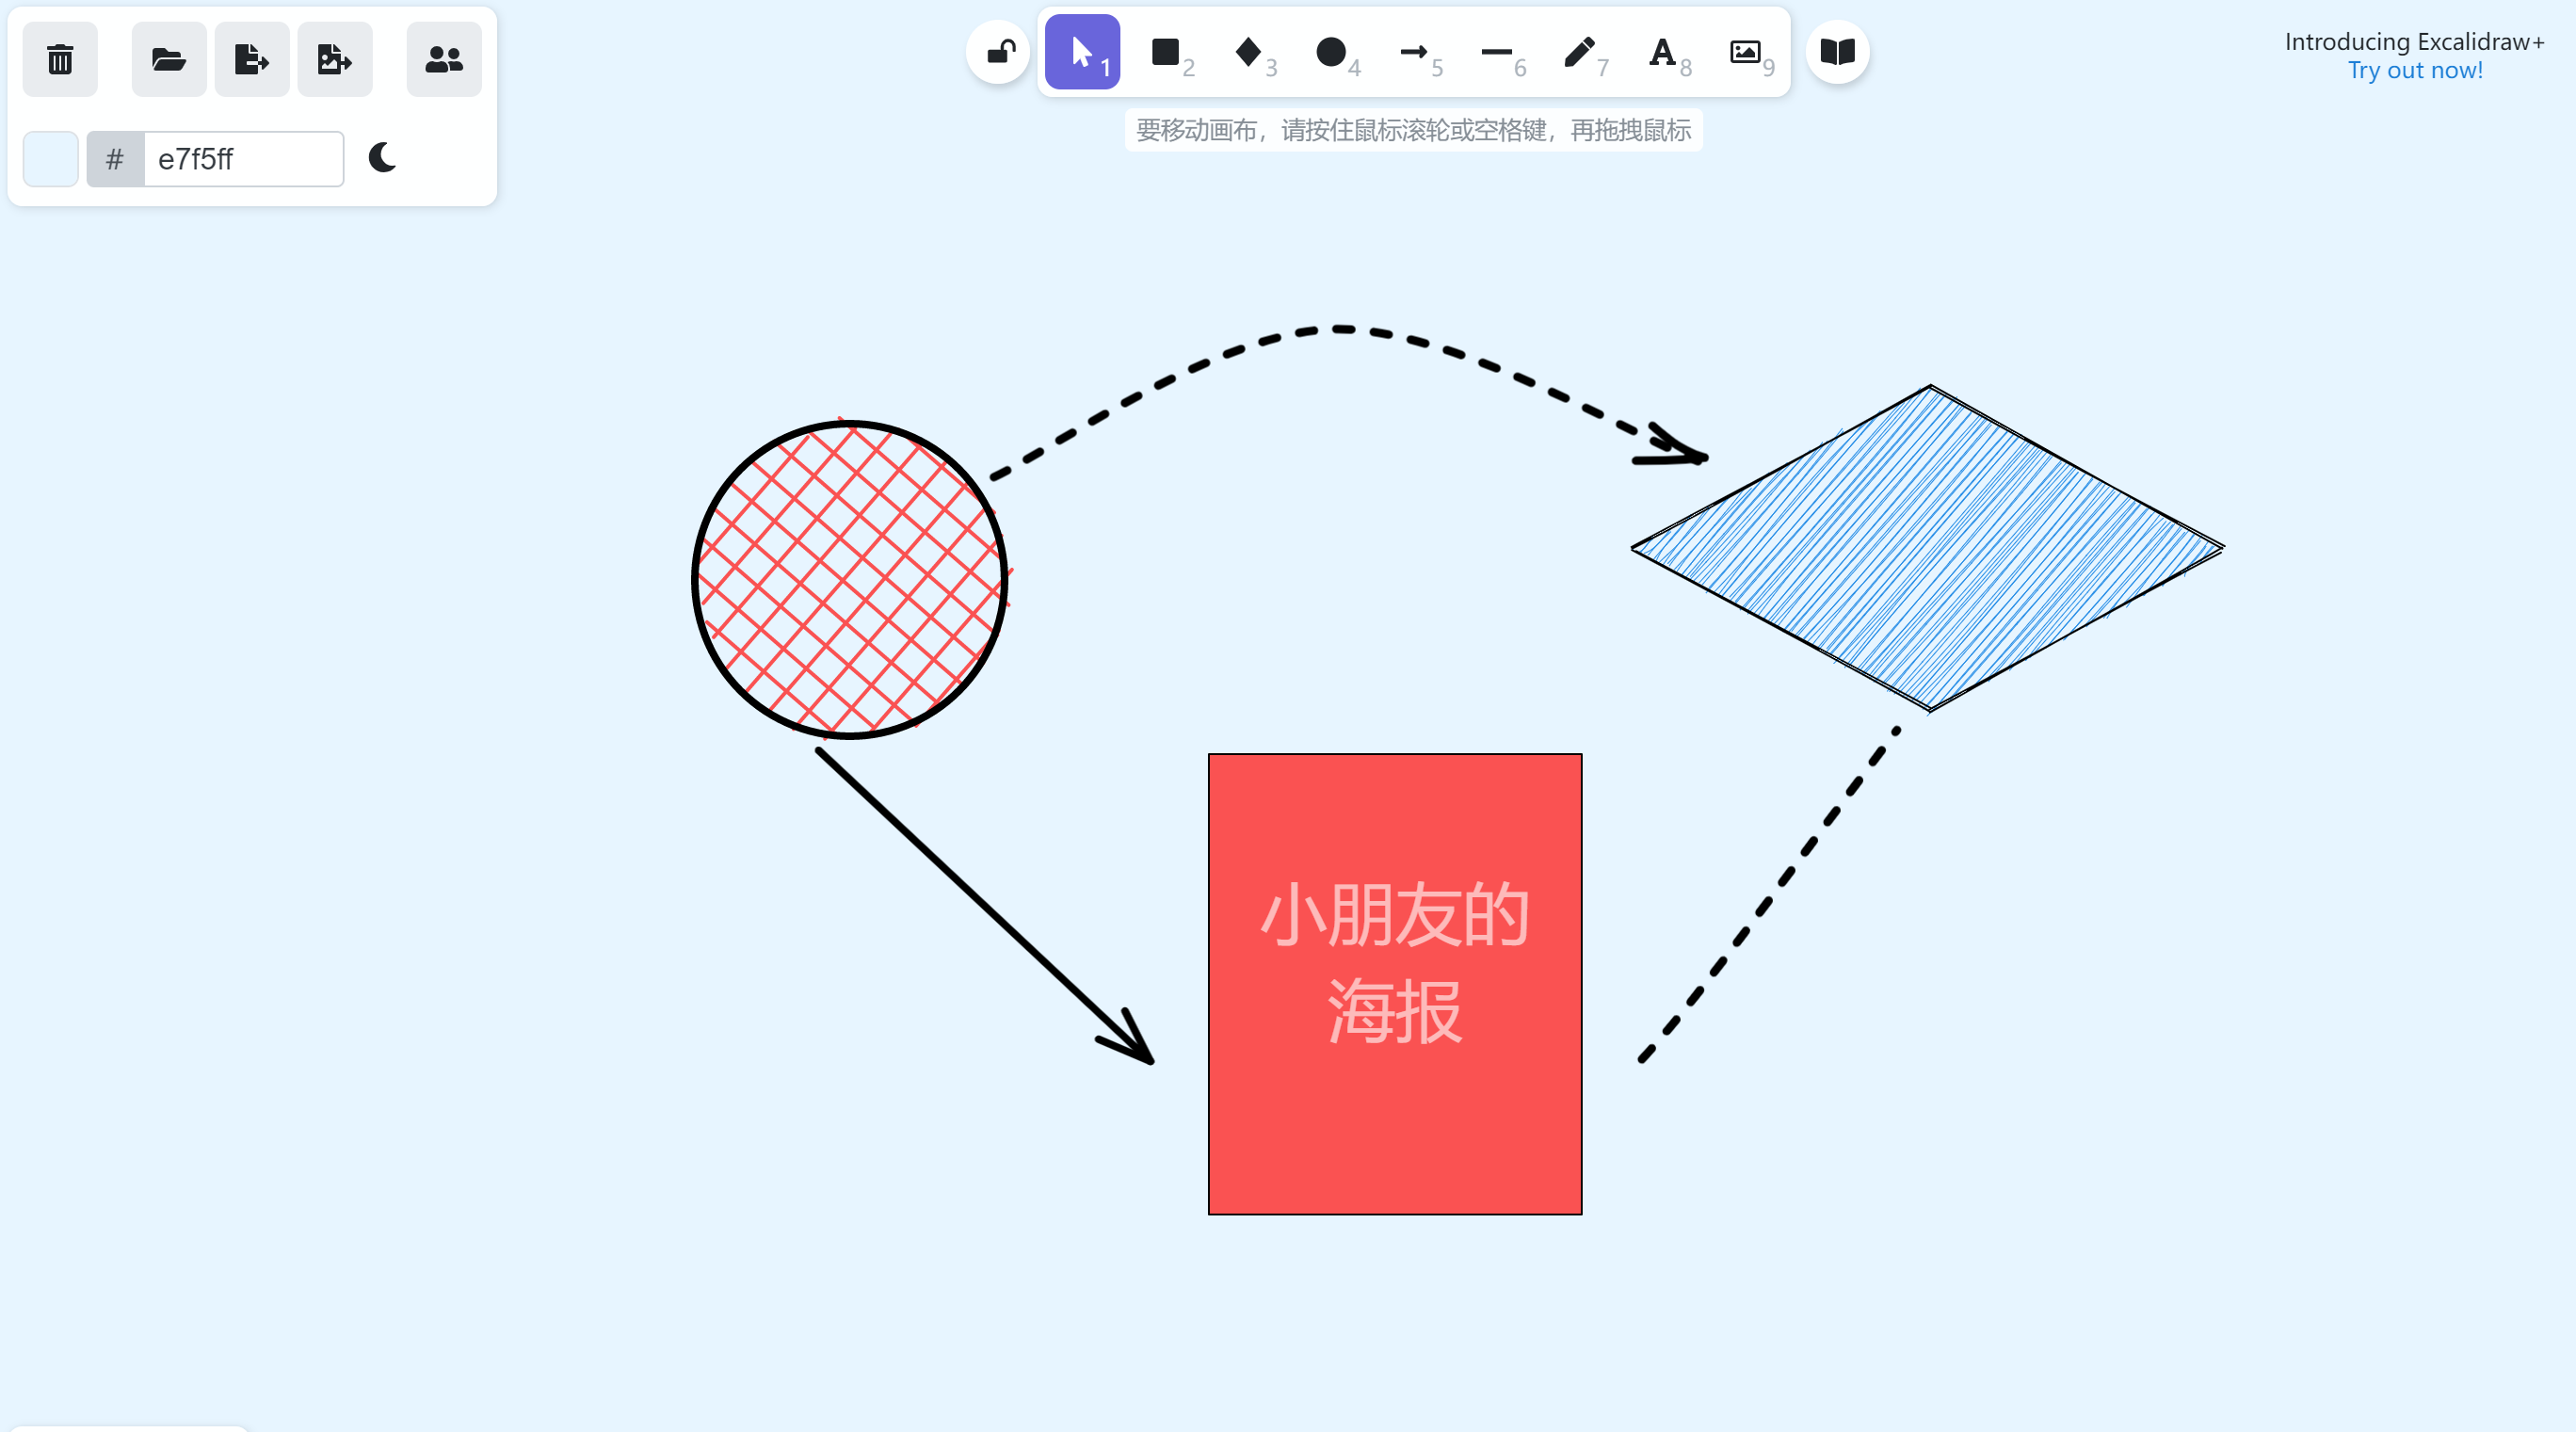The image size is (2576, 1432).
Task: Click the save file export icon
Action: pos(252,59)
